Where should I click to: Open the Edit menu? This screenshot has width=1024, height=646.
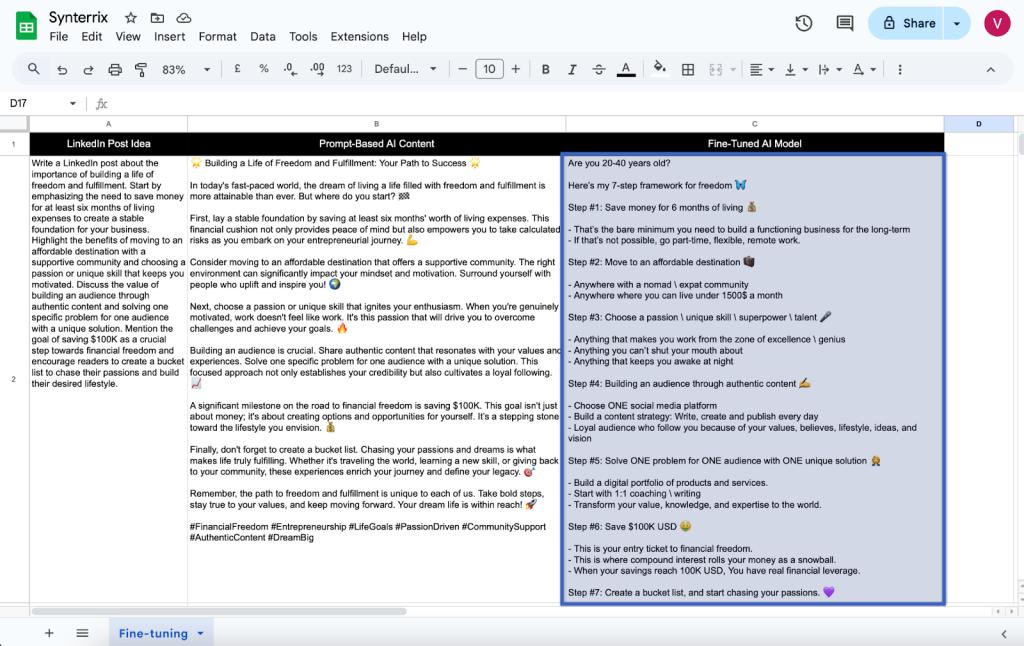91,37
